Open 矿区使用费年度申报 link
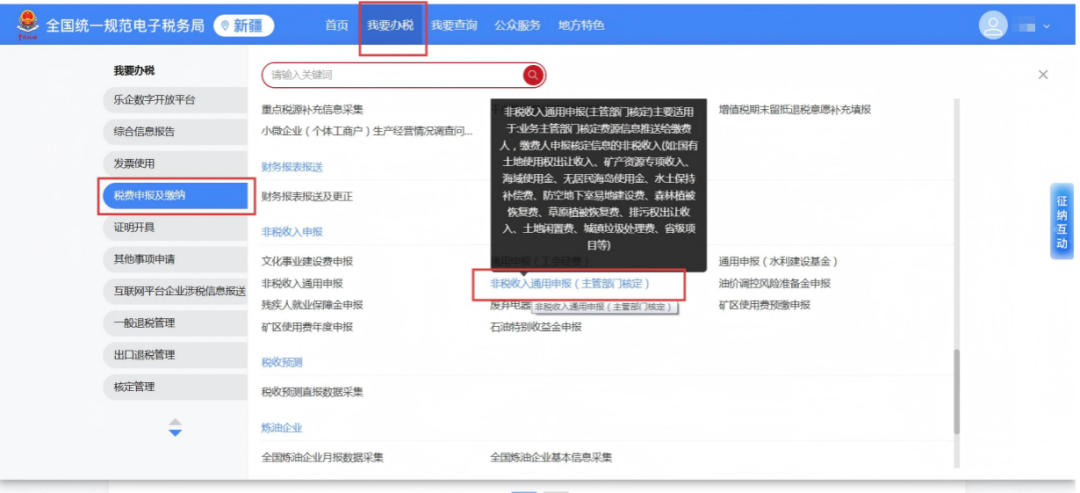 pos(307,327)
